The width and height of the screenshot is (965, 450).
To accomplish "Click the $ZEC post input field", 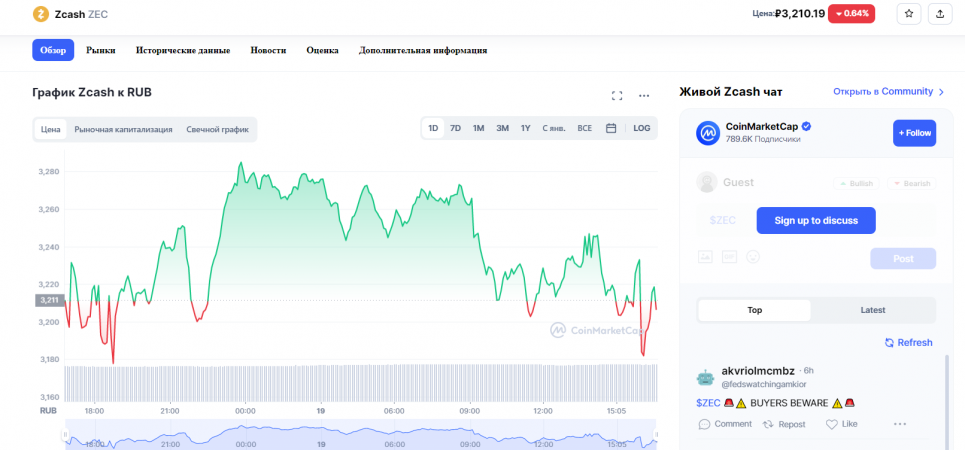I will coord(723,220).
